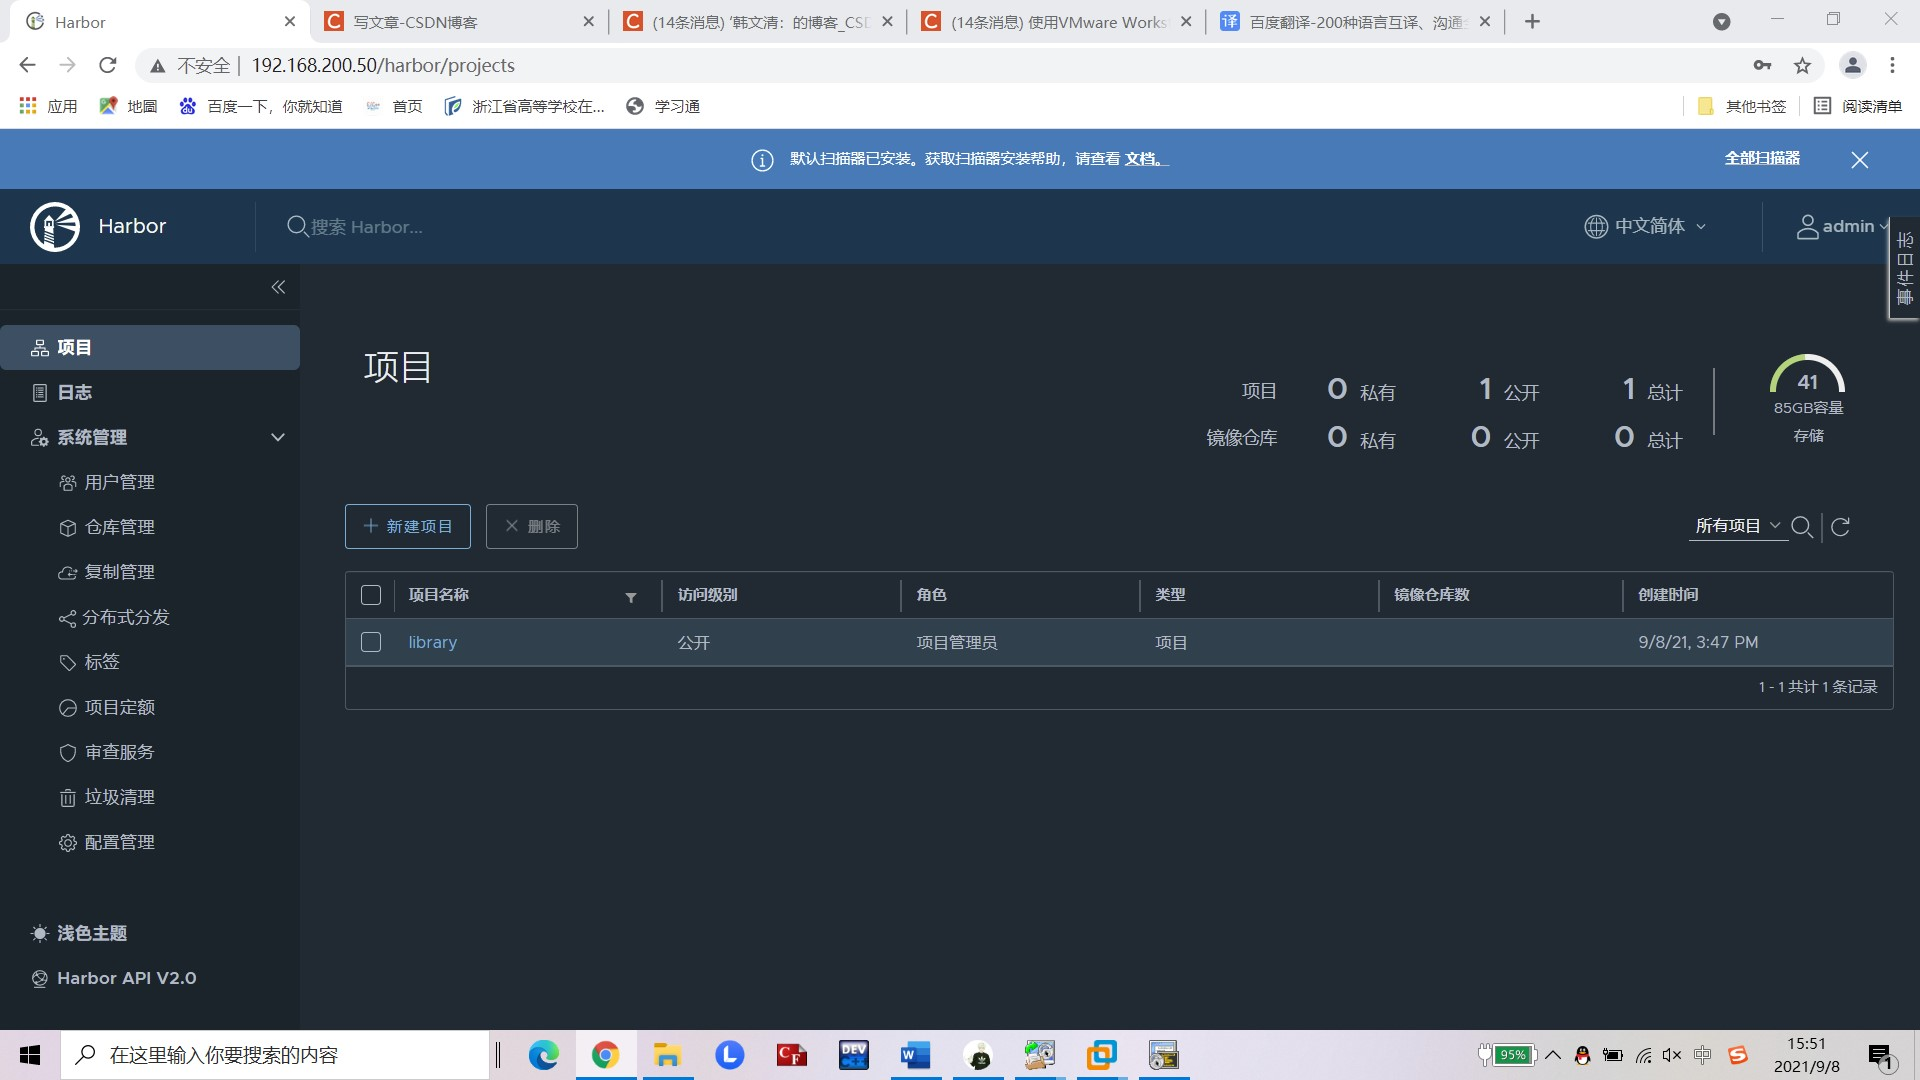Open the library project link
Viewport: 1920px width, 1080px height.
432,642
